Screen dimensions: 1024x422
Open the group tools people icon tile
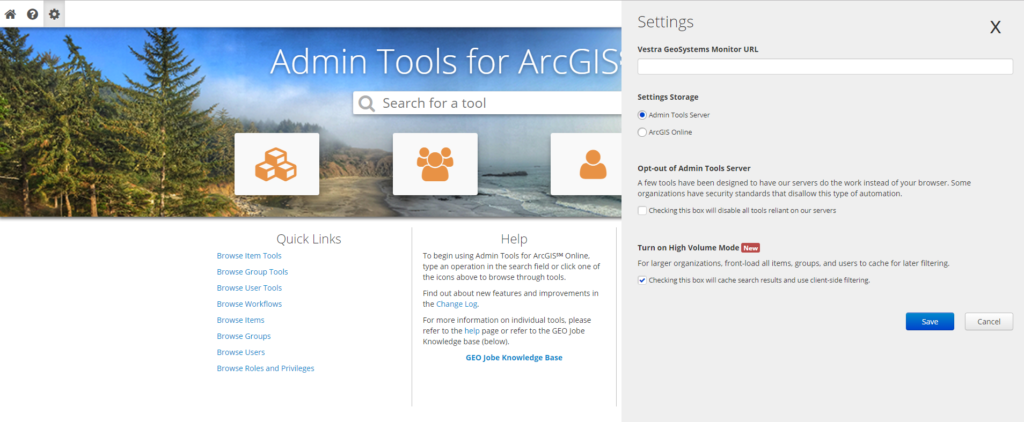pyautogui.click(x=435, y=164)
